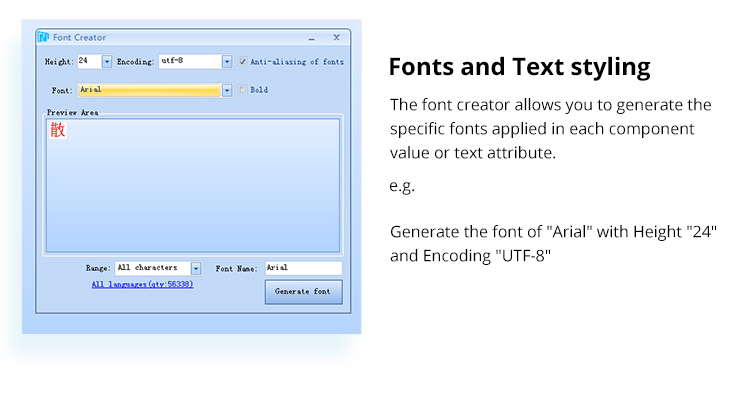Select the utf-8 Encoding field

point(190,61)
